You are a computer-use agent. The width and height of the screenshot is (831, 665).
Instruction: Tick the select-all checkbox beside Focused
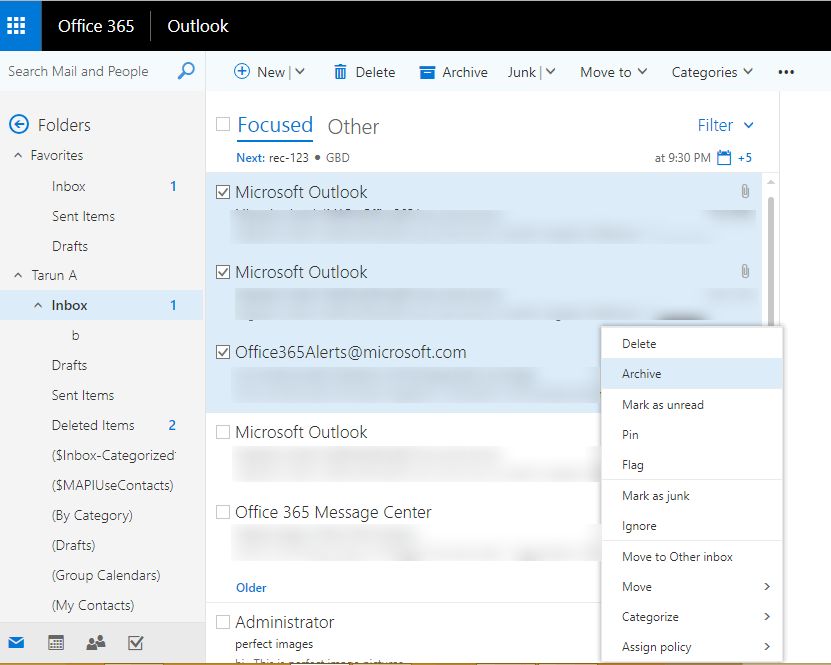click(223, 125)
